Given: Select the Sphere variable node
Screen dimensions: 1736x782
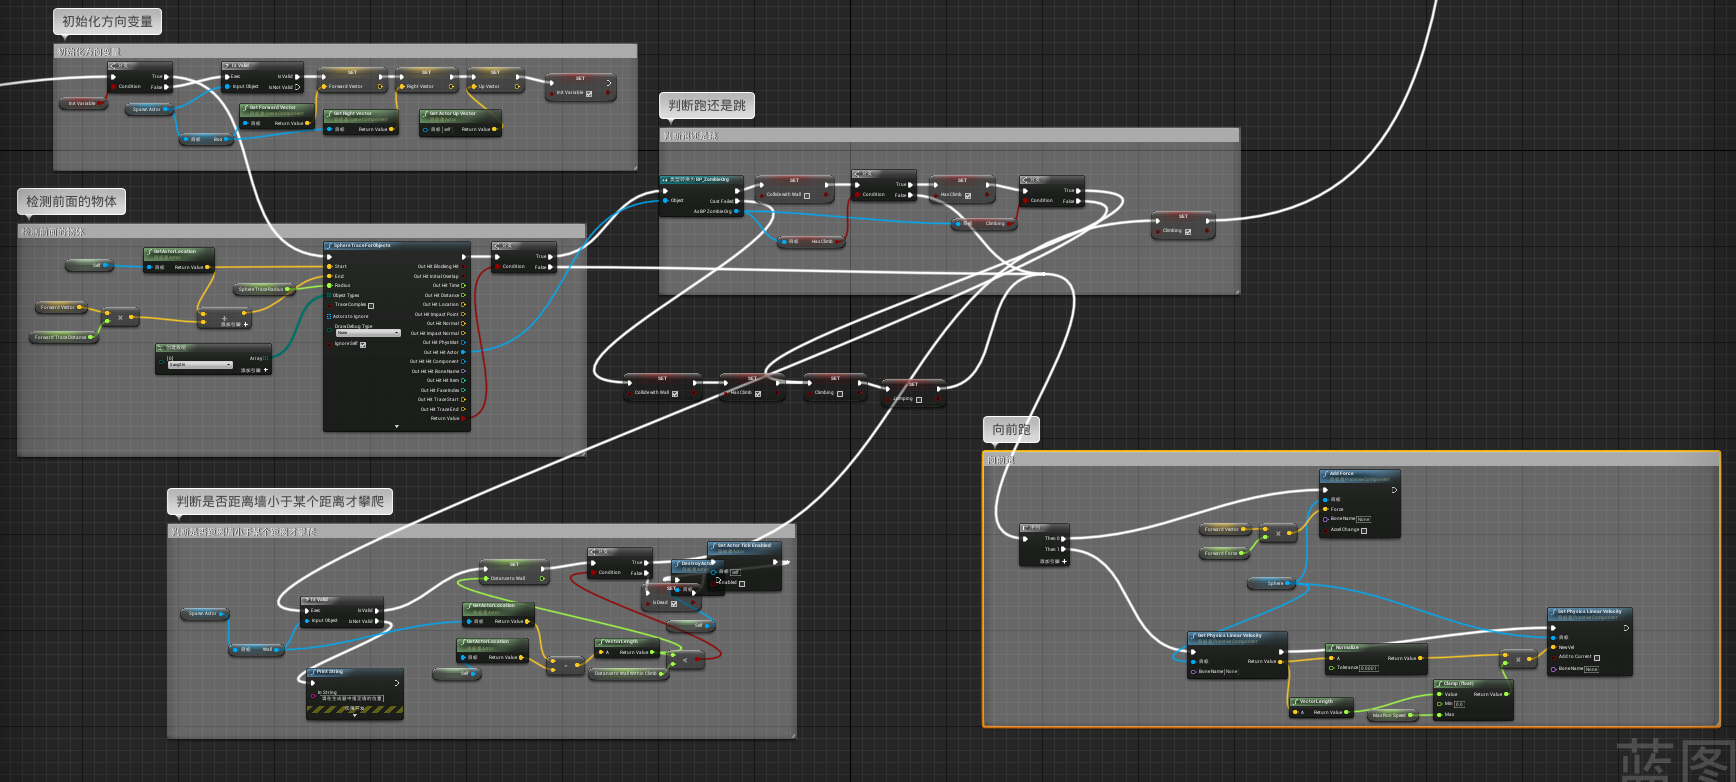Looking at the screenshot, I should point(1272,583).
